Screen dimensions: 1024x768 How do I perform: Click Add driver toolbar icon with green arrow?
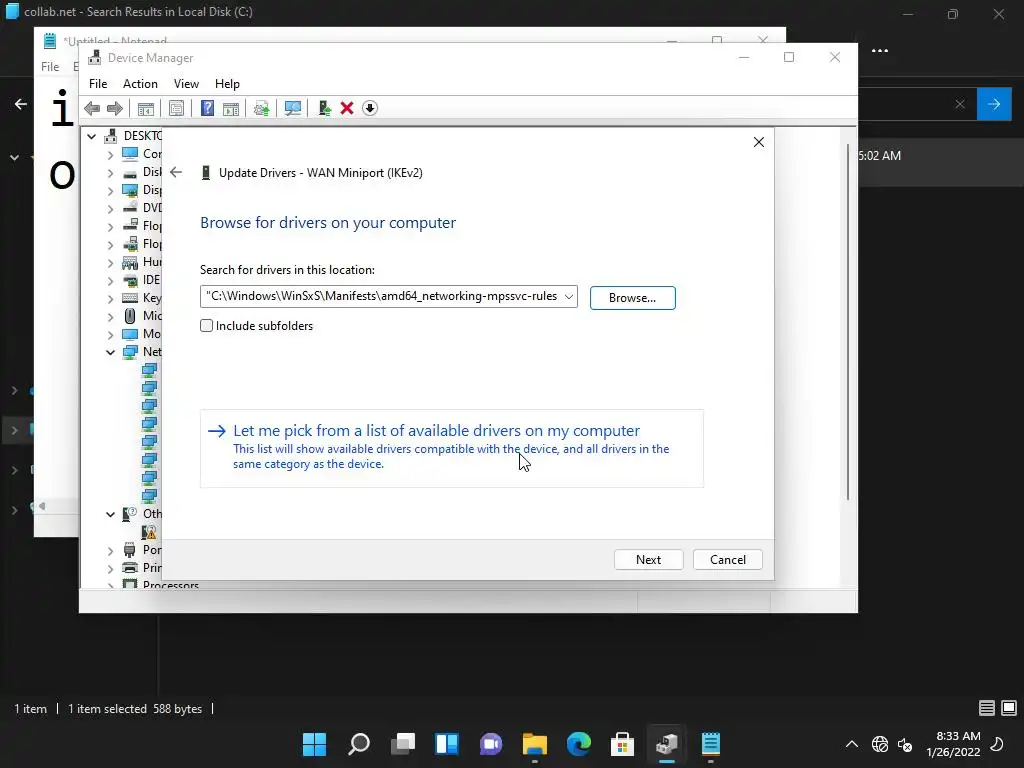pyautogui.click(x=324, y=108)
